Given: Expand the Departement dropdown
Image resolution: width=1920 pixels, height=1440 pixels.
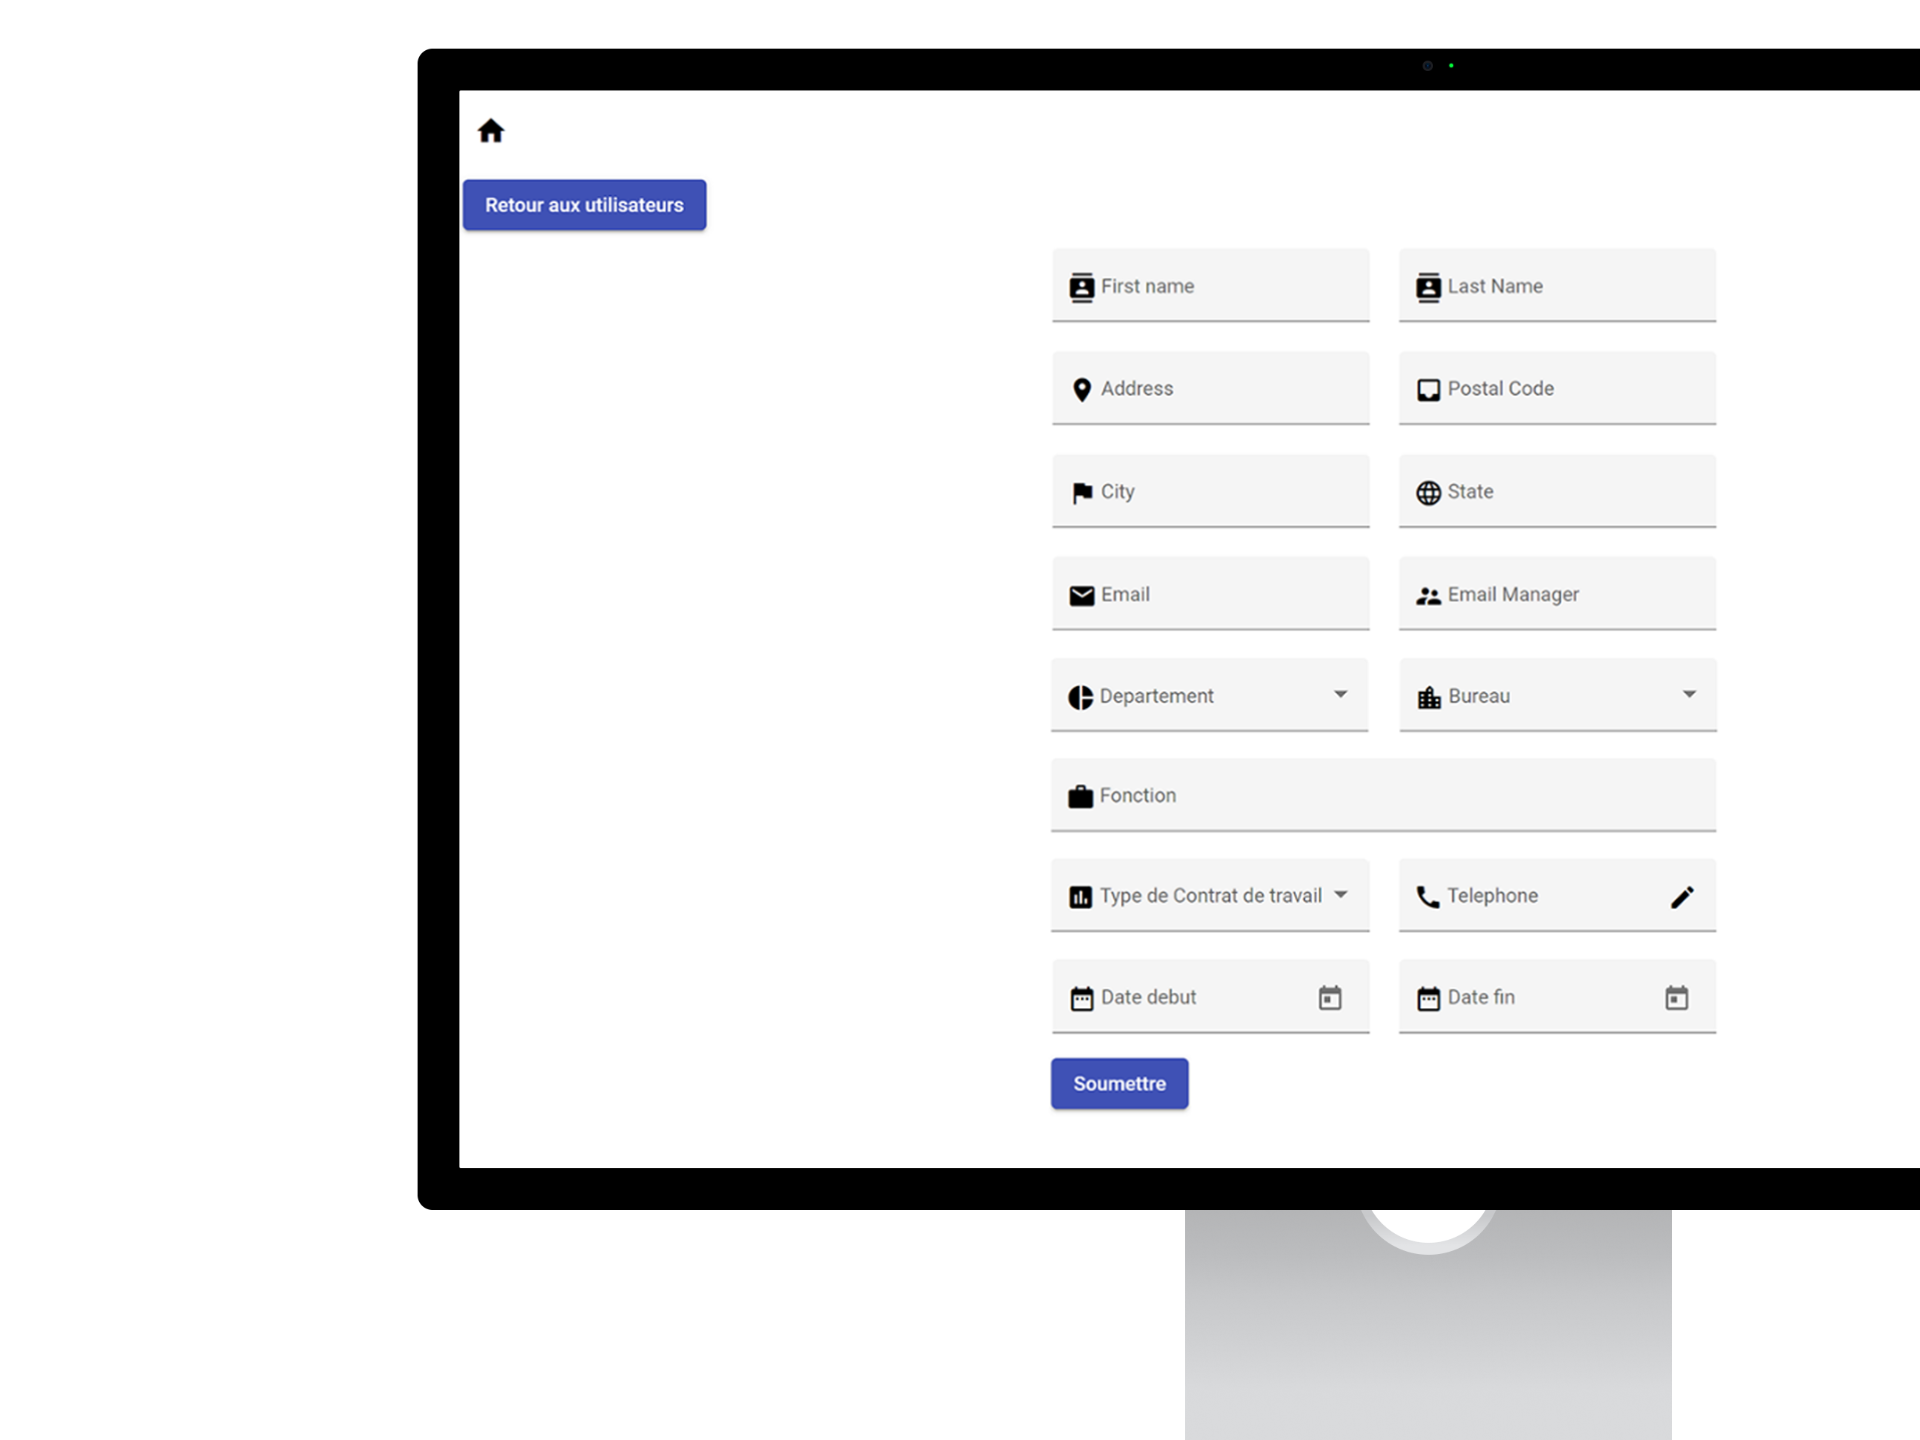Looking at the screenshot, I should (x=1339, y=694).
